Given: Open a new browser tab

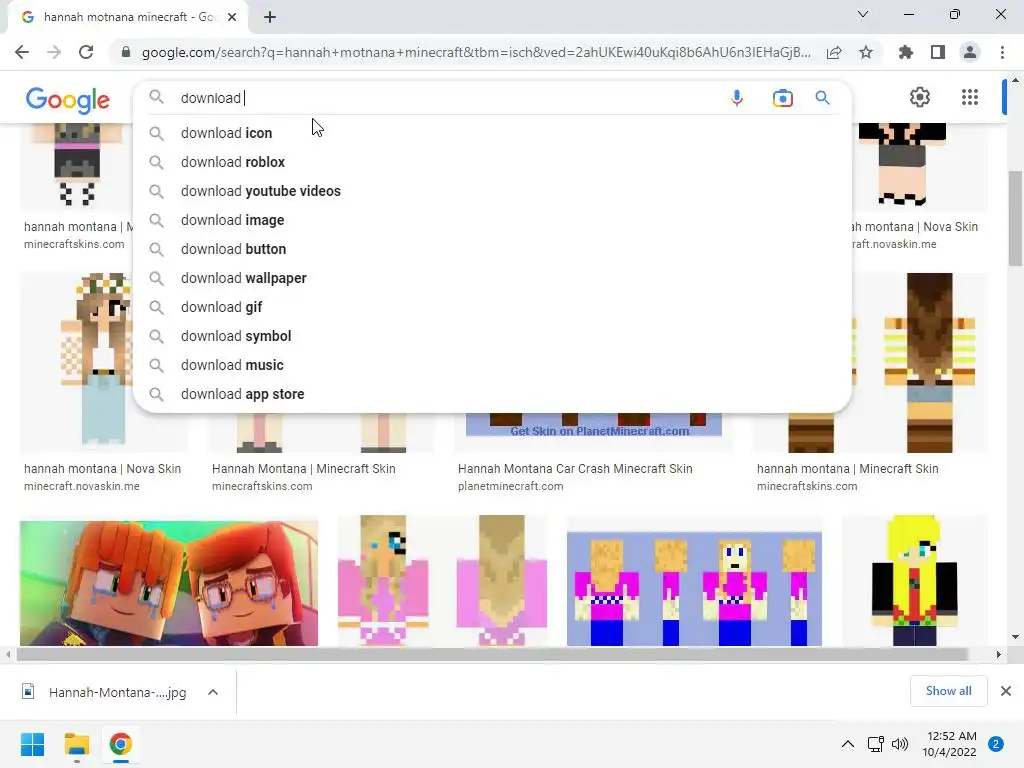Looking at the screenshot, I should [x=270, y=17].
